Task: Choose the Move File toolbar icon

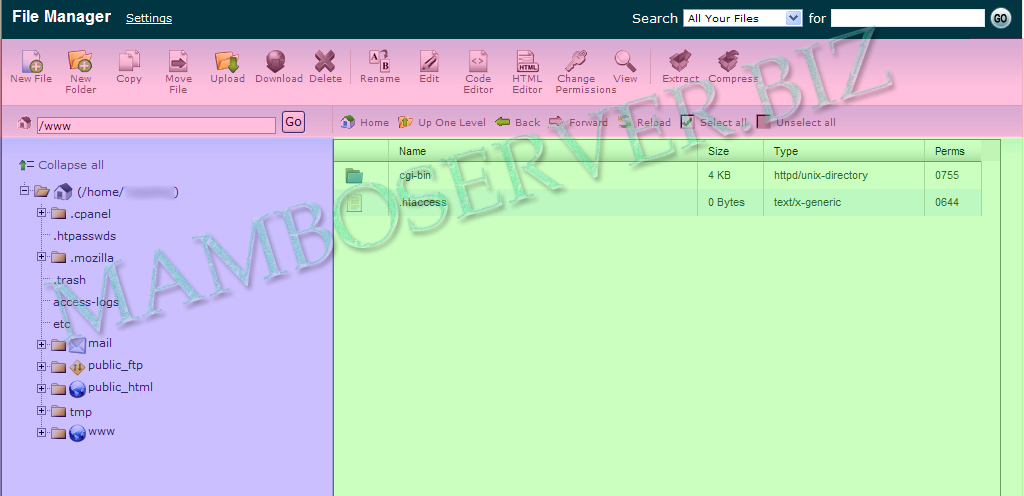Action: [x=178, y=72]
